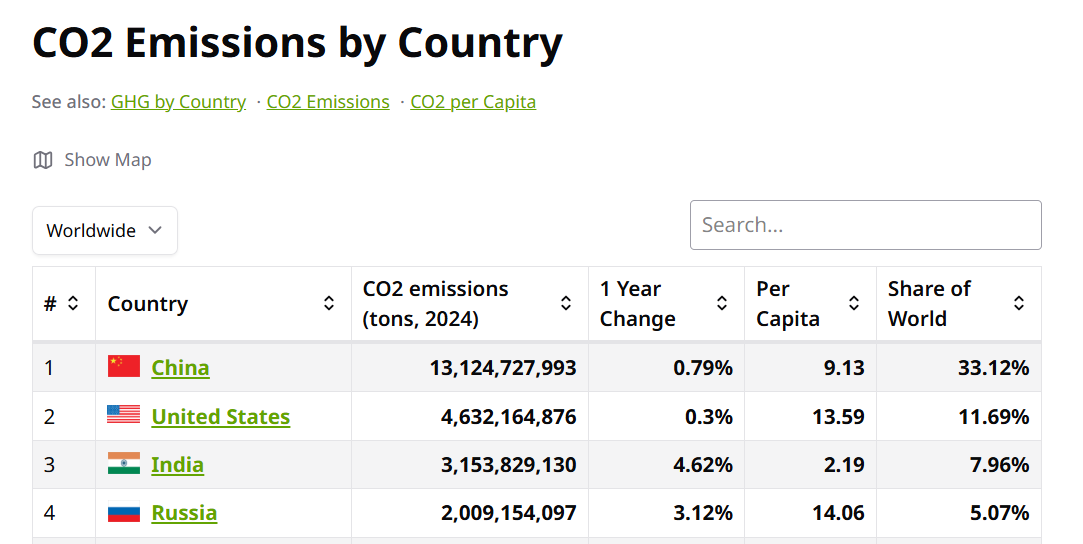The image size is (1083, 544).
Task: Sort Per Capita column arrows
Action: pos(854,303)
